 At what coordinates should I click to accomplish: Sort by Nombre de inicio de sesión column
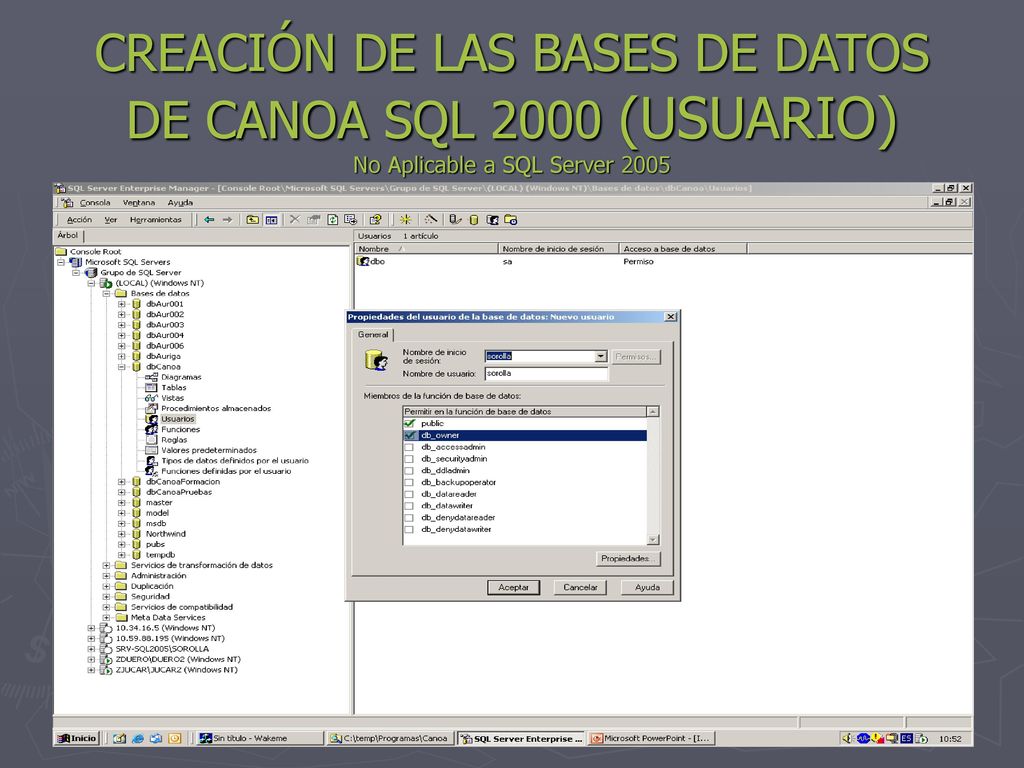tap(558, 249)
